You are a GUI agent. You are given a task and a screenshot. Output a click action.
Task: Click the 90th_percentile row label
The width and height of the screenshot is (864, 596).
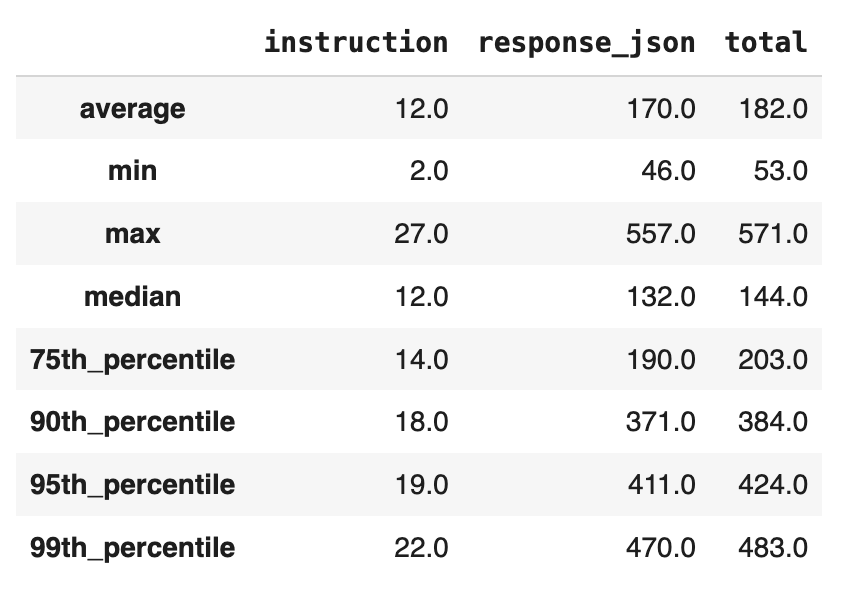pos(132,422)
